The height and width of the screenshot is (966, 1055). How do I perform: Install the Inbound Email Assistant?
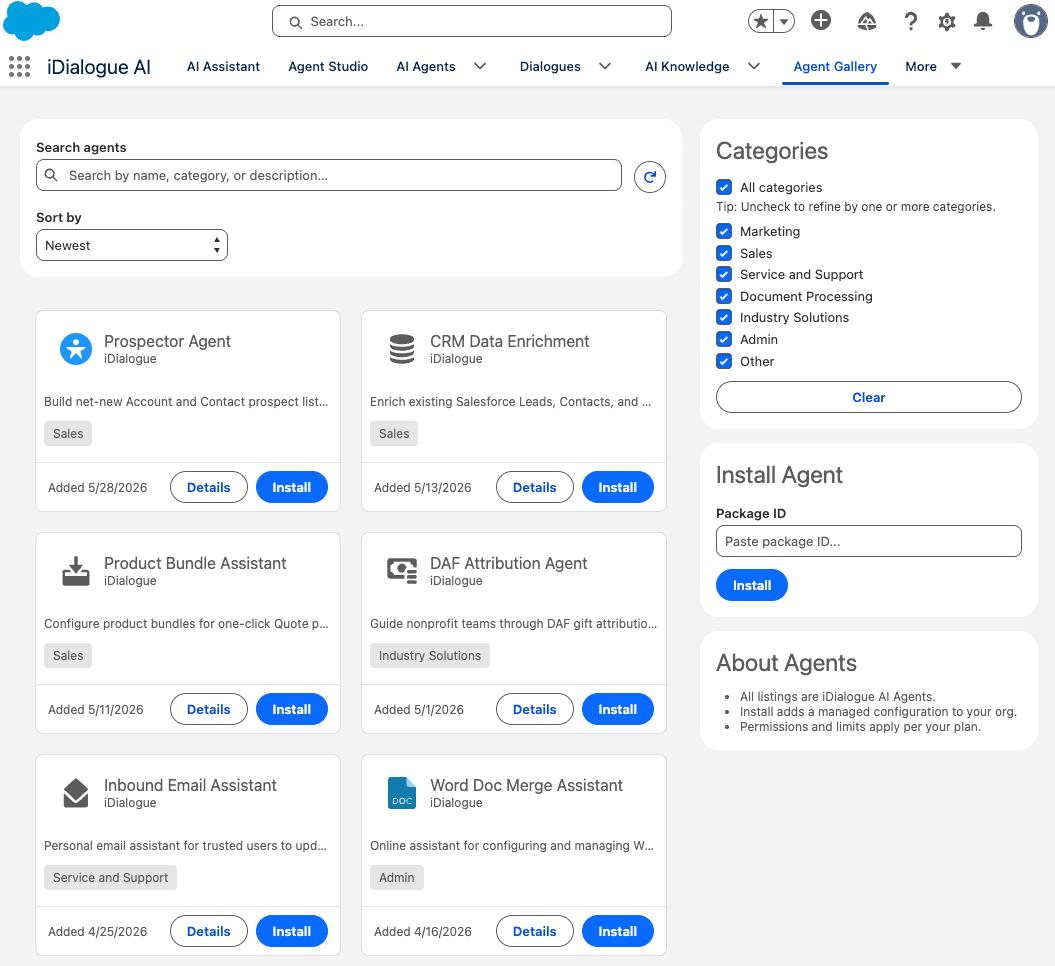(291, 931)
